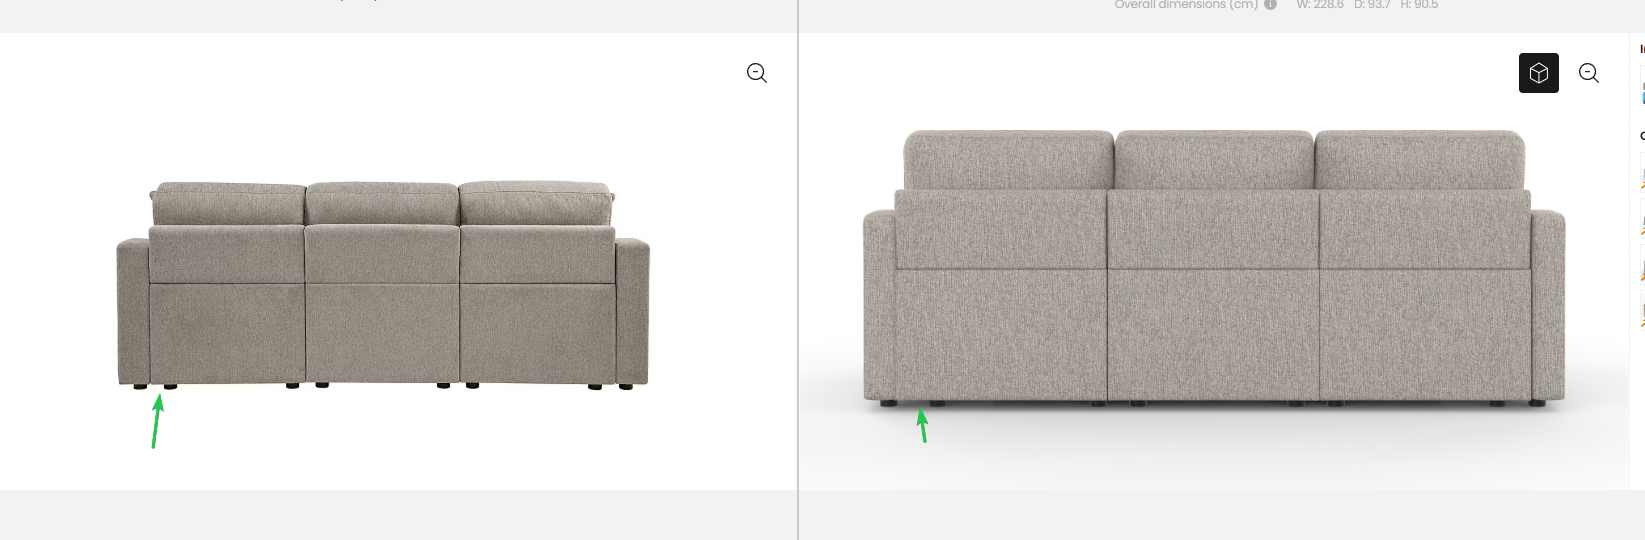Screen dimensions: 1645x540
Task: Click the Overall dimensions (cm) label
Action: [x=1186, y=5]
